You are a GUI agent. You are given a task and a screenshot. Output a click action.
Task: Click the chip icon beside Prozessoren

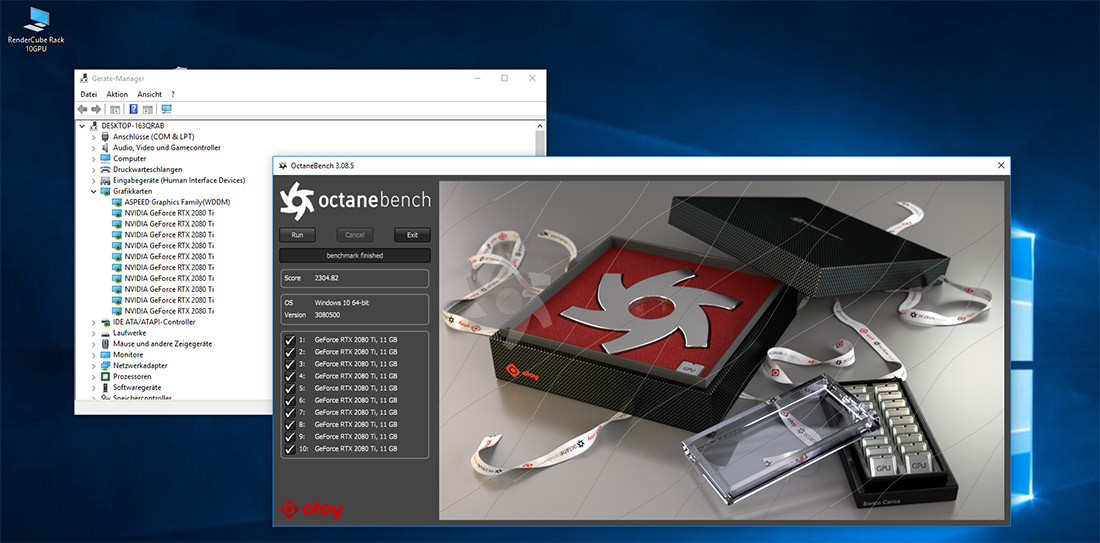tap(105, 377)
